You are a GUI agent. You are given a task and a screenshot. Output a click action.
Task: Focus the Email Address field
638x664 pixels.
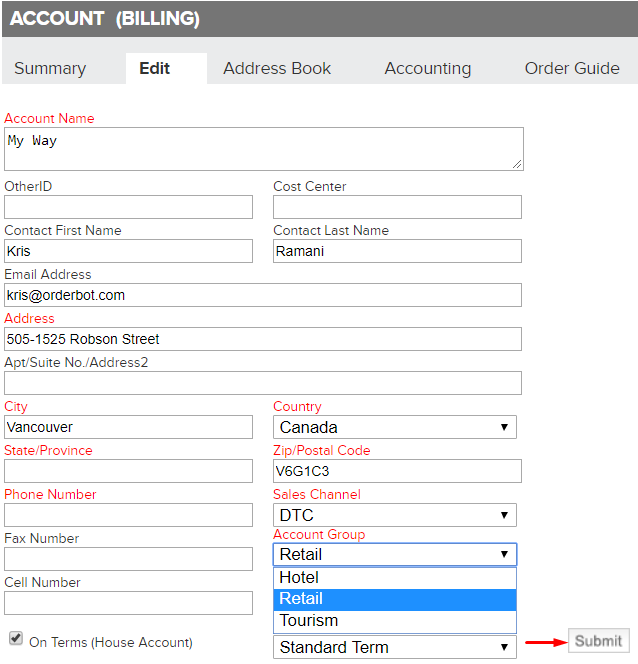263,295
